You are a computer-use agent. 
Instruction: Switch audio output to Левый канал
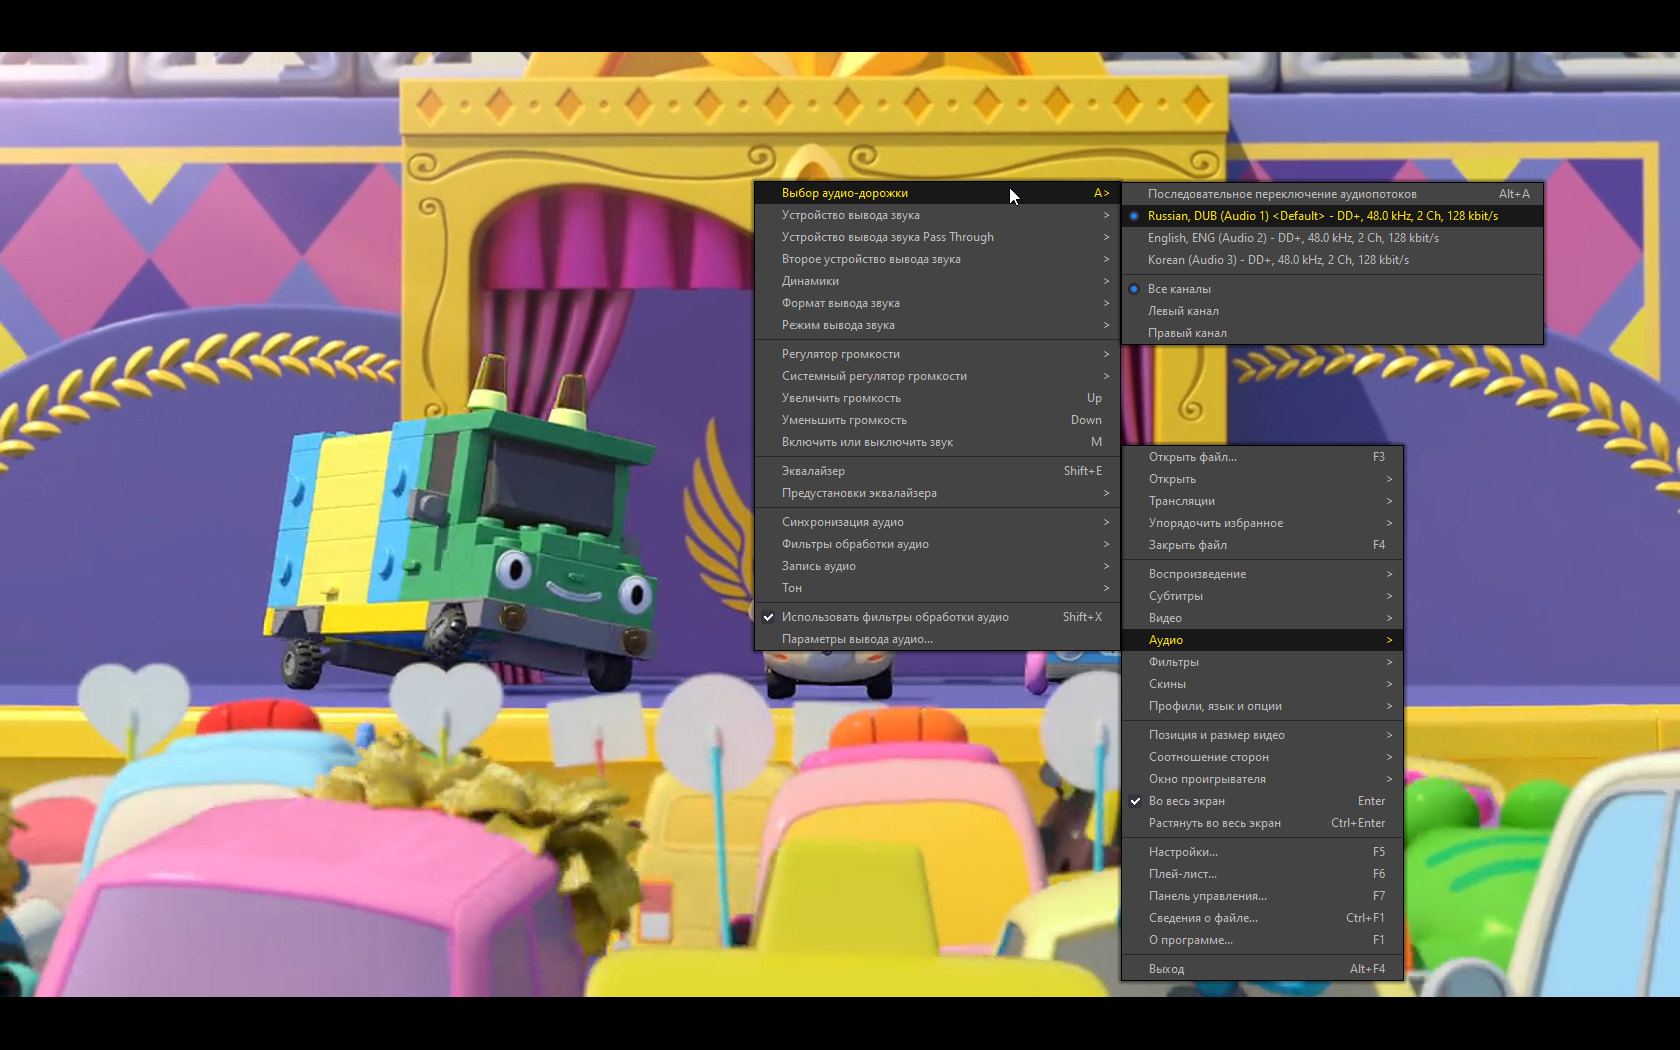[1184, 311]
